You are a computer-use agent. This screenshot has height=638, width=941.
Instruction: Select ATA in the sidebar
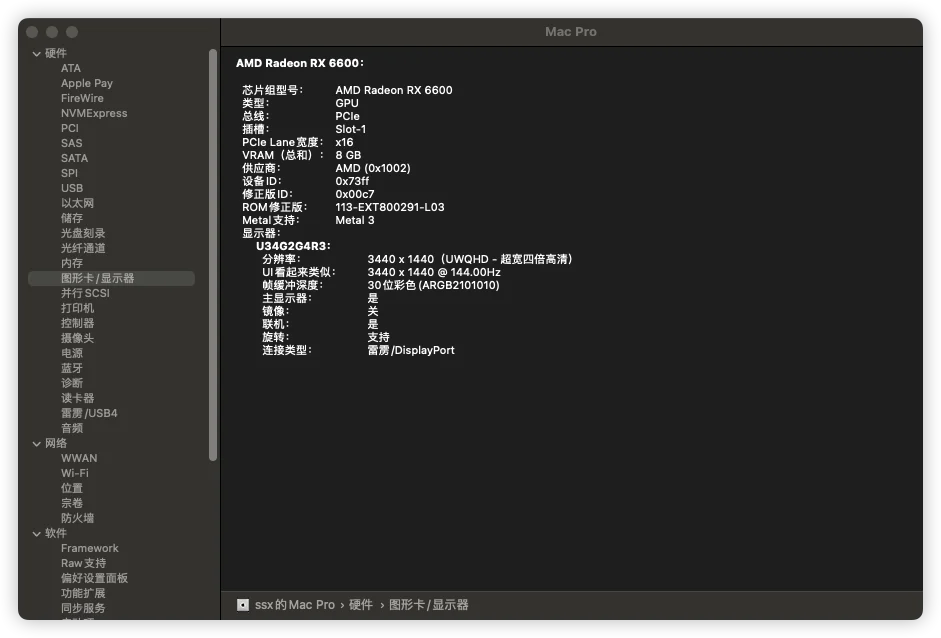(x=71, y=68)
